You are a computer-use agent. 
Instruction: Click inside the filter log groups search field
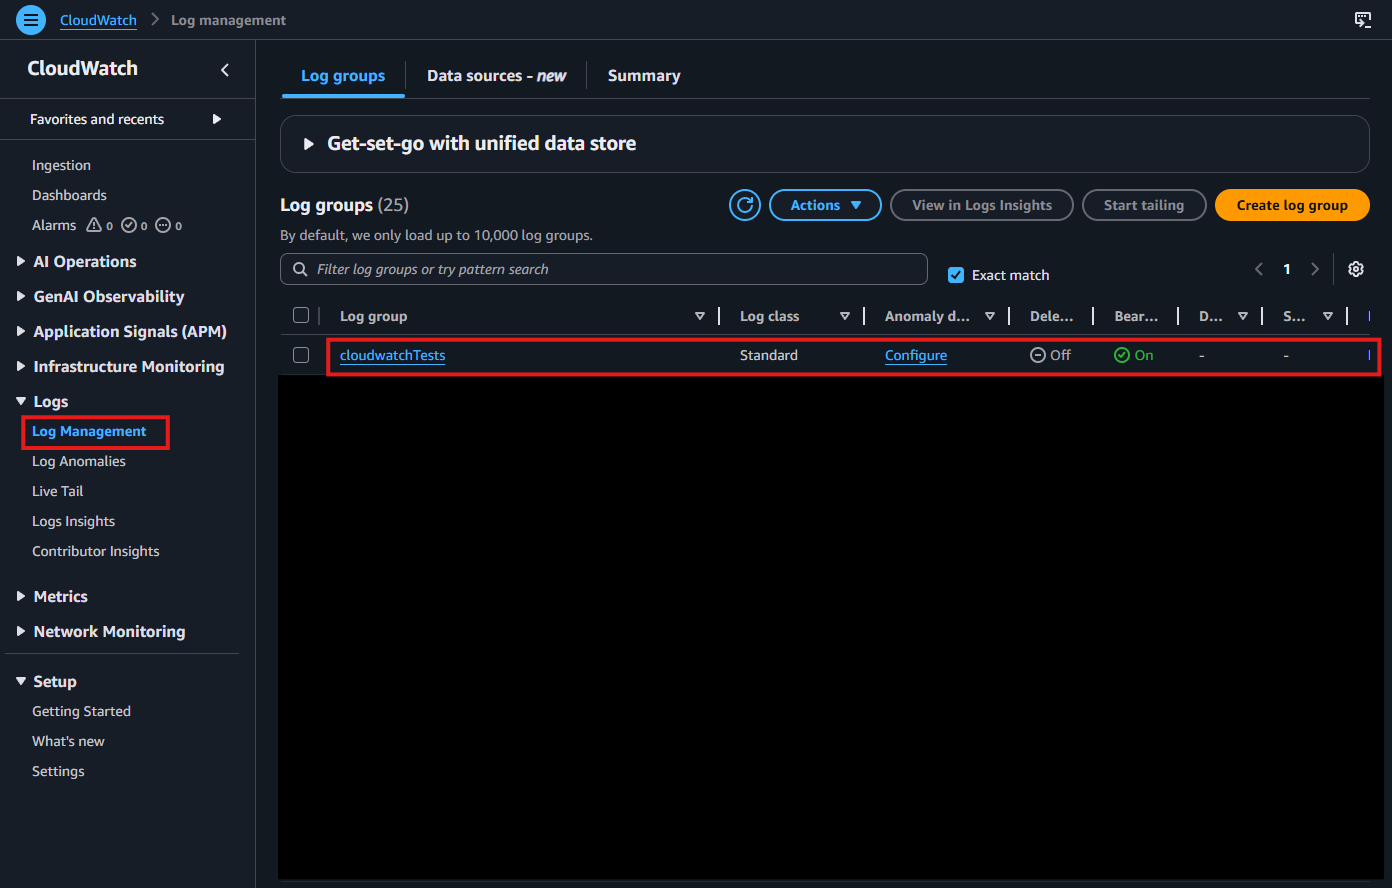point(600,269)
